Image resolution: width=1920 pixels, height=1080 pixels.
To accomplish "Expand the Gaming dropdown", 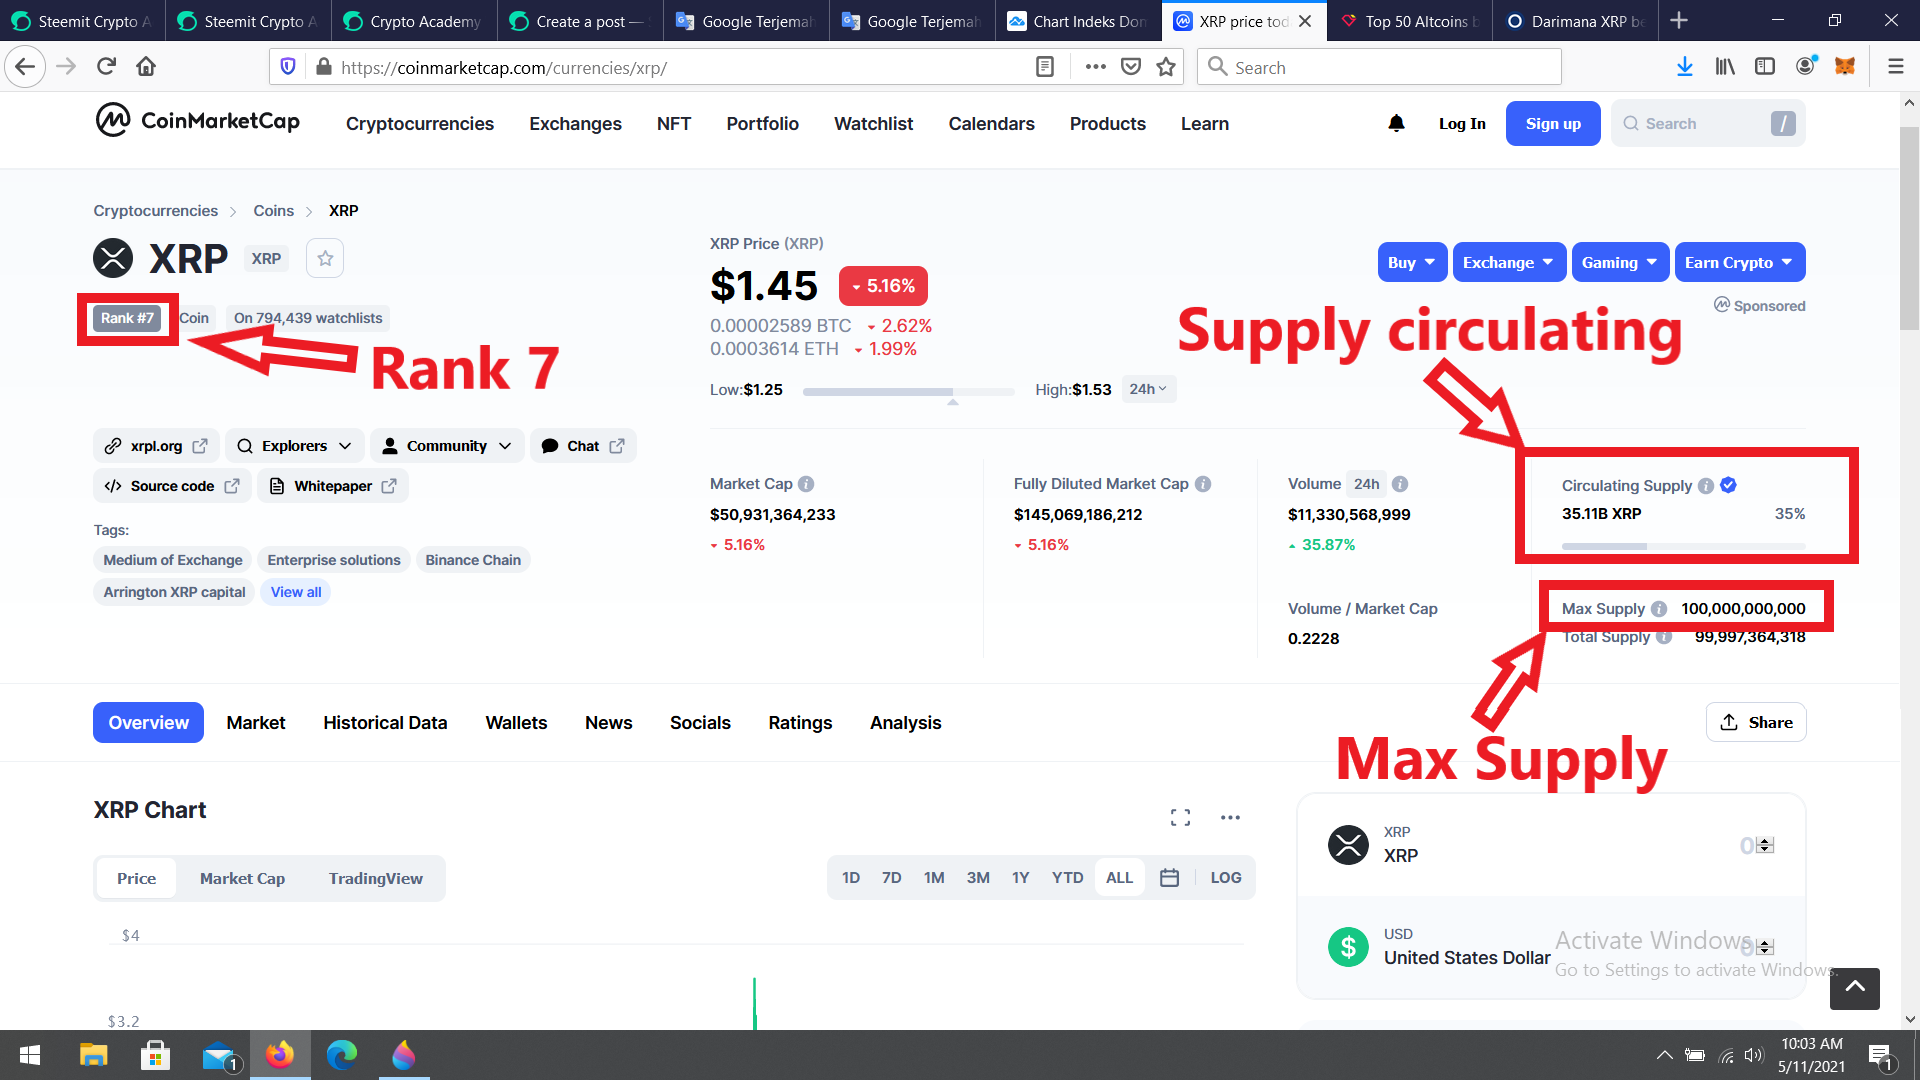I will pos(1620,262).
